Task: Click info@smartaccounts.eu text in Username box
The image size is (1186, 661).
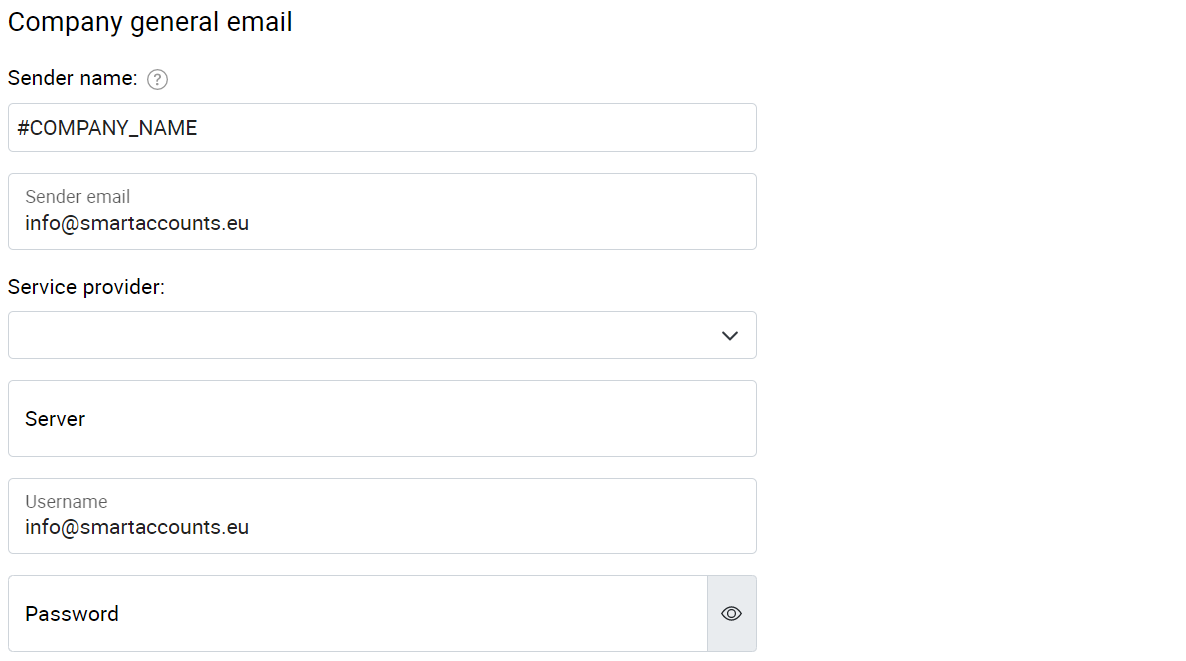Action: click(137, 527)
